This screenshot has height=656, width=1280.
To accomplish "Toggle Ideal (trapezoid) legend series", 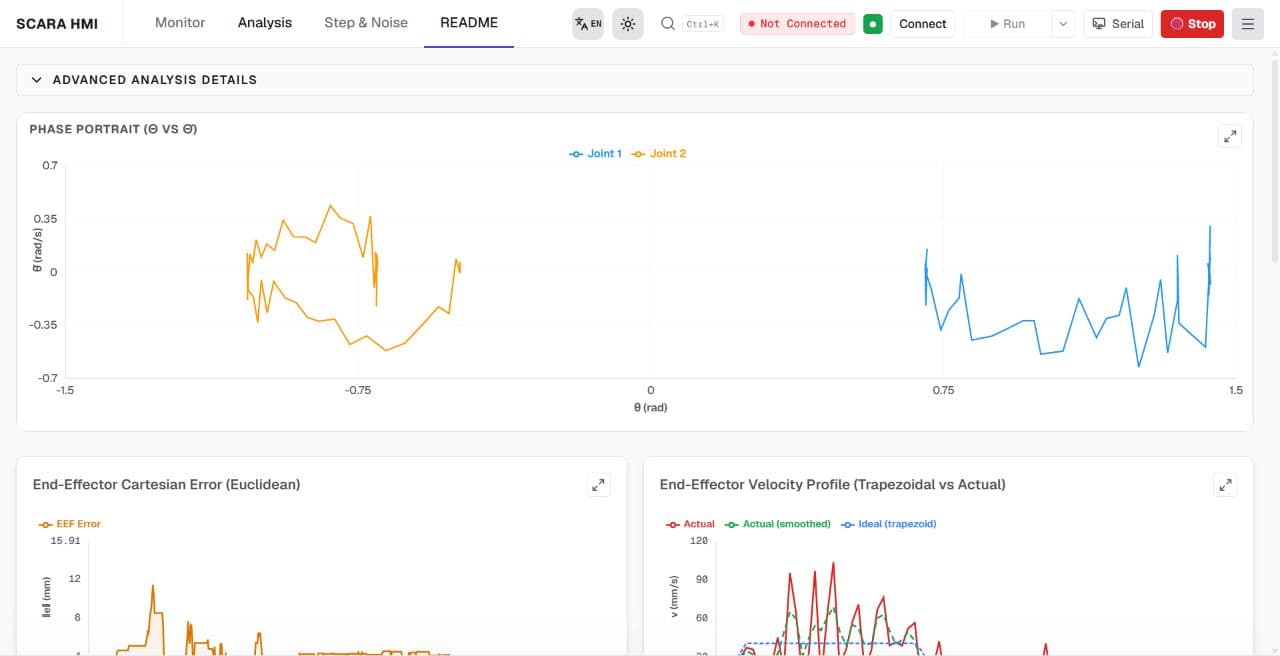I will click(888, 523).
